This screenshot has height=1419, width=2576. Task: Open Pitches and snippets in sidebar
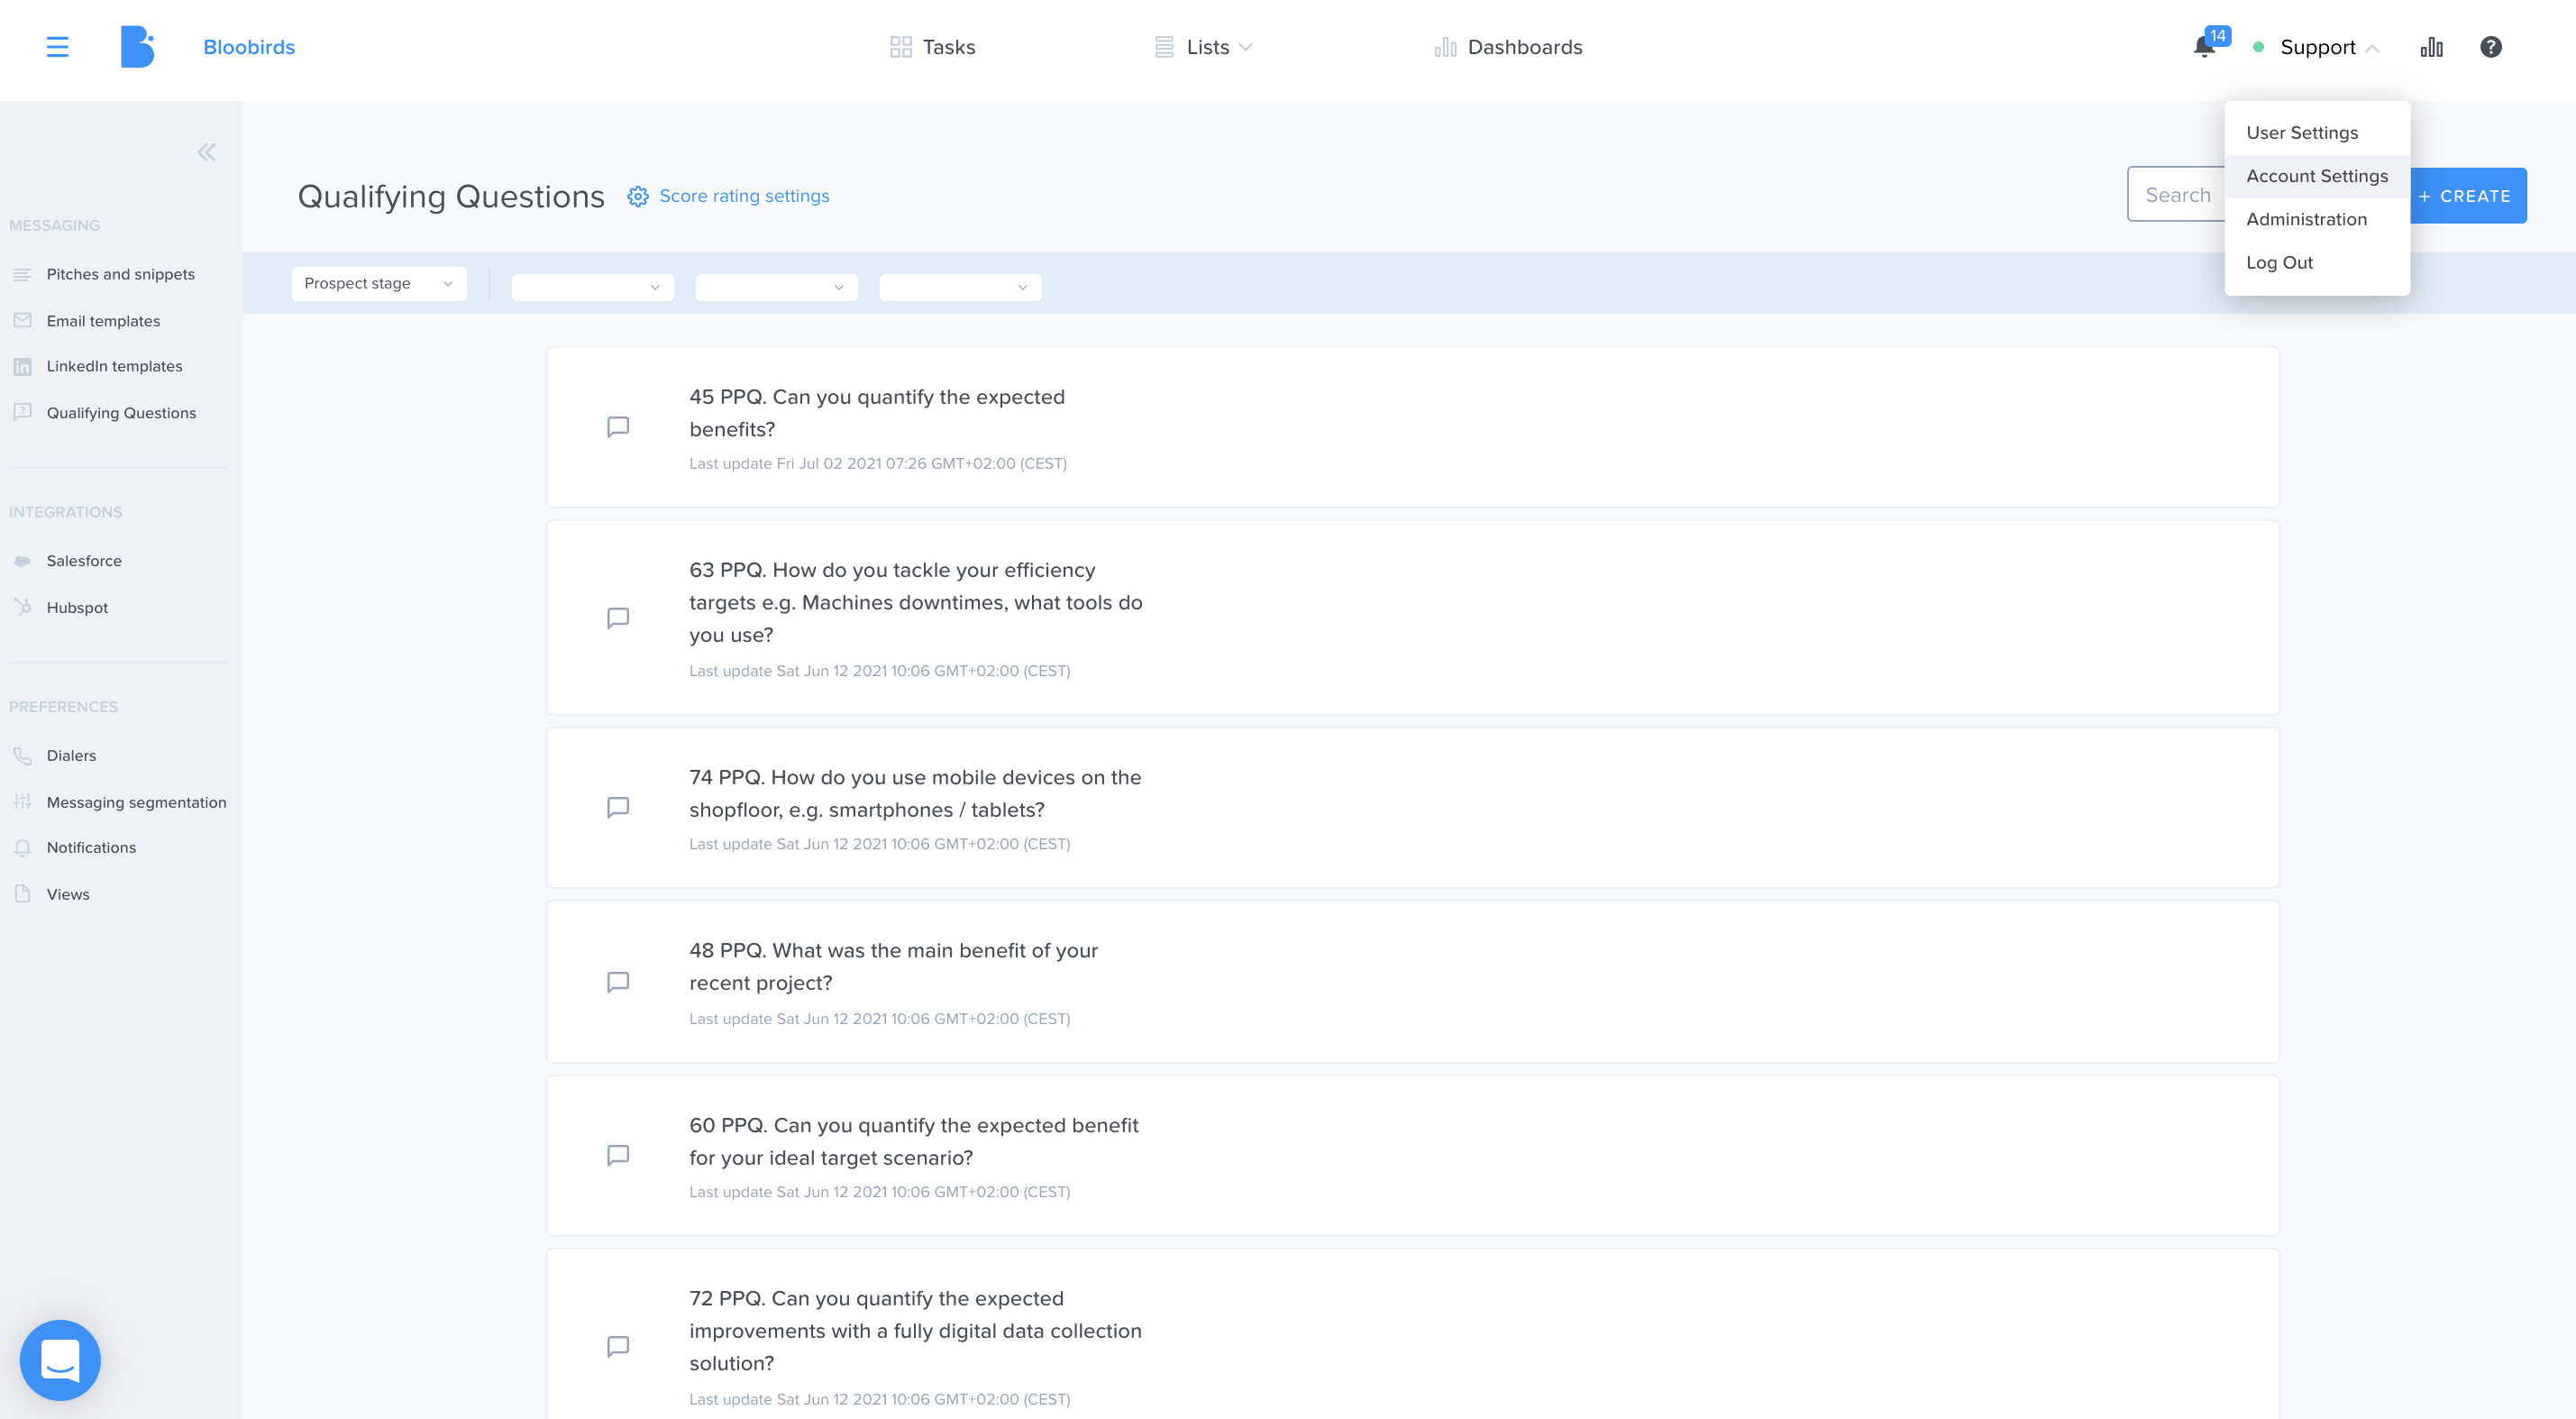pyautogui.click(x=120, y=274)
